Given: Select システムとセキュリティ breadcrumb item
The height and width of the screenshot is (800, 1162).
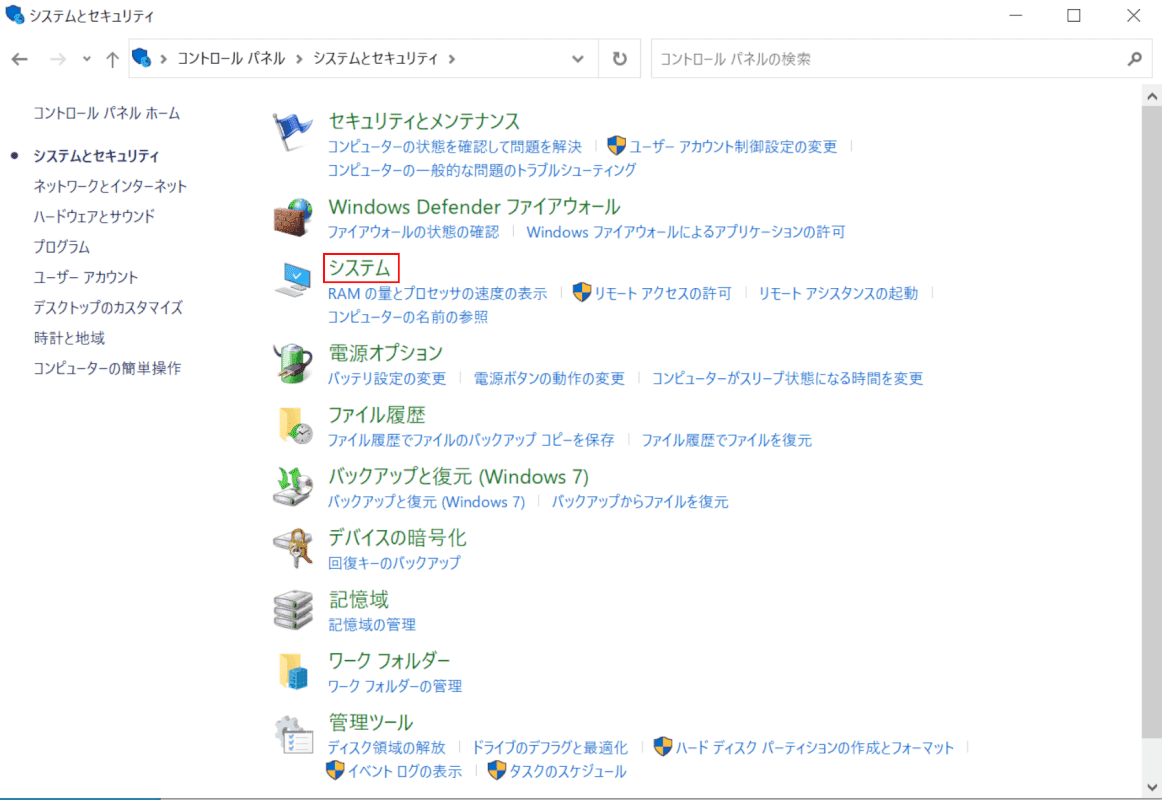Looking at the screenshot, I should click(376, 59).
